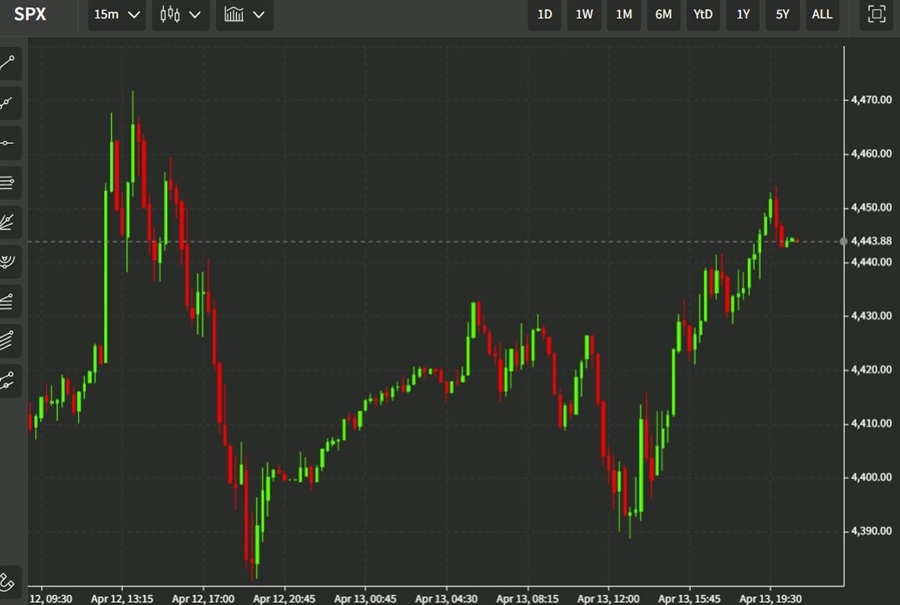Select the two-point path drawing tool
The width and height of the screenshot is (900, 605).
click(8, 381)
